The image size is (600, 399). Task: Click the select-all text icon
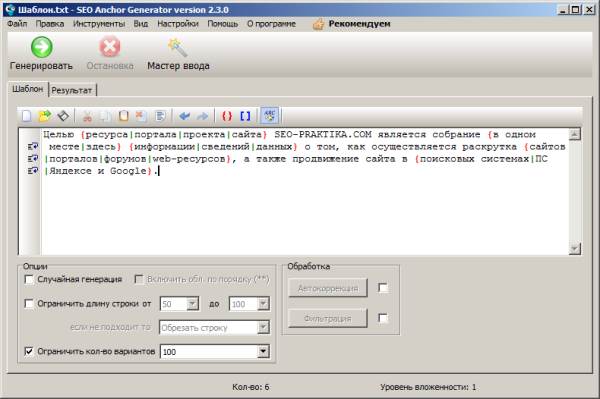[160, 116]
